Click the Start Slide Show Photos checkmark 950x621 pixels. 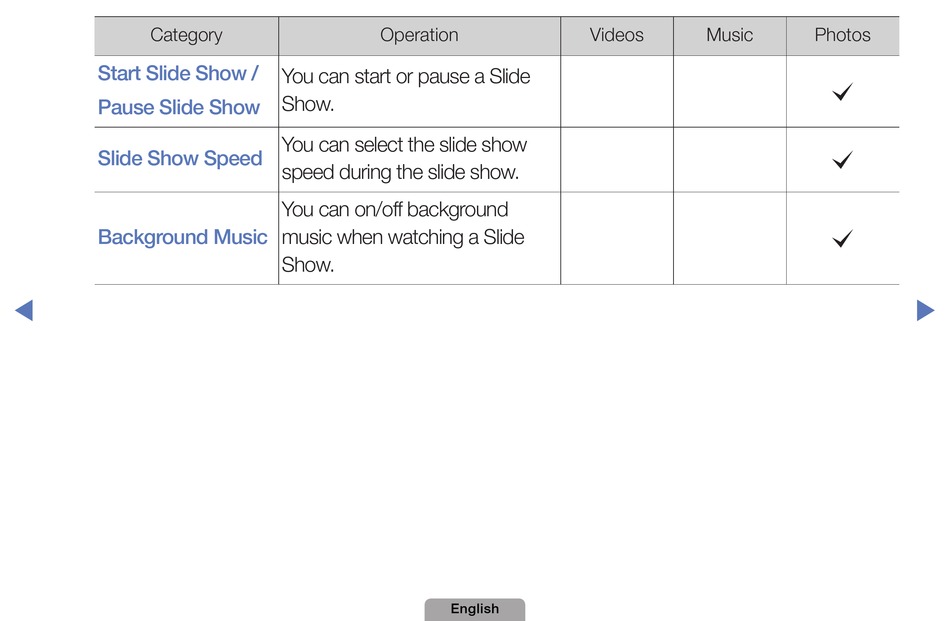(842, 91)
